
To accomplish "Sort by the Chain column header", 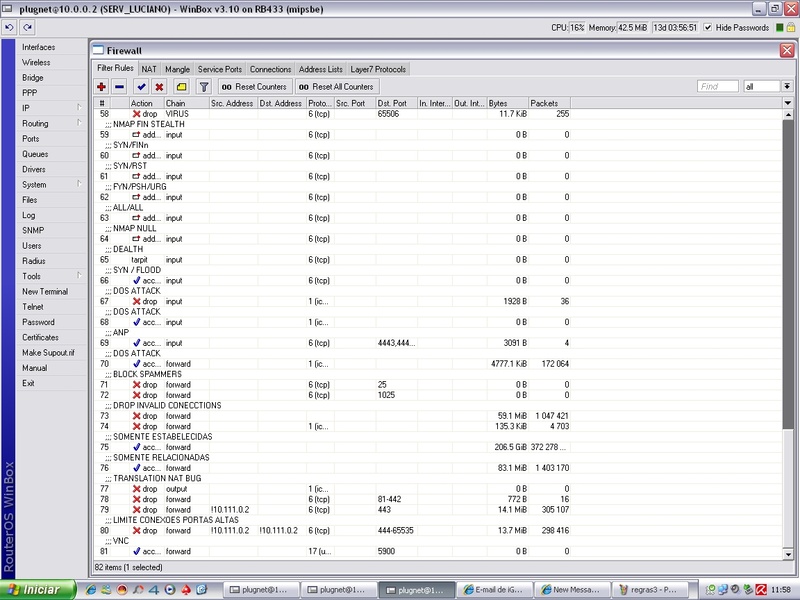I will tap(186, 103).
